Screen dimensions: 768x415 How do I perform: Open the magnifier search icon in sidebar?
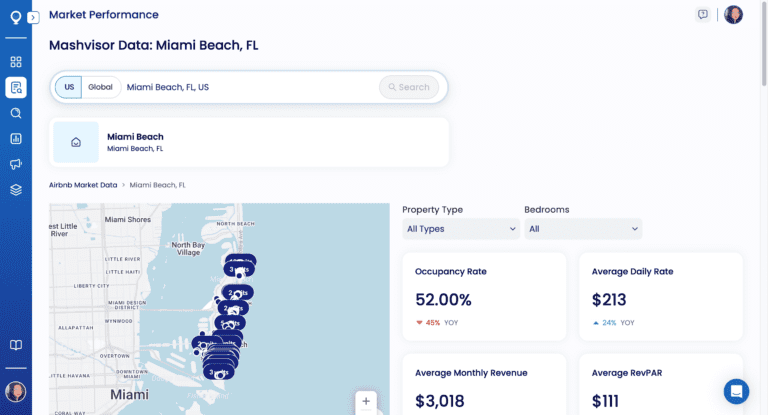tap(16, 113)
